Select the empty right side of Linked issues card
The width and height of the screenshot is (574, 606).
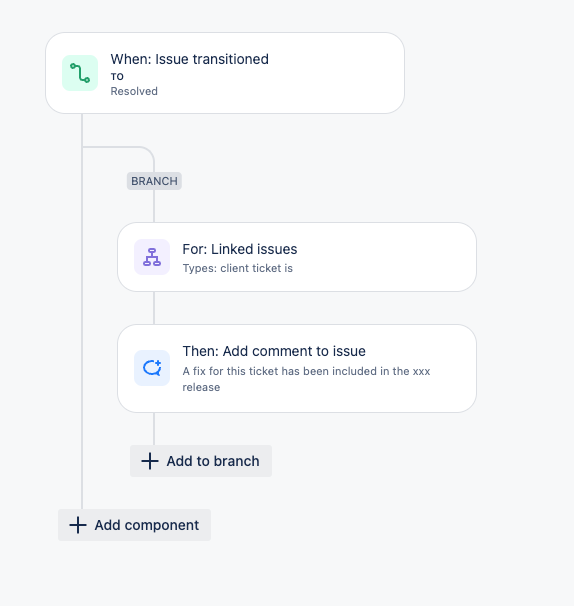pyautogui.click(x=387, y=257)
